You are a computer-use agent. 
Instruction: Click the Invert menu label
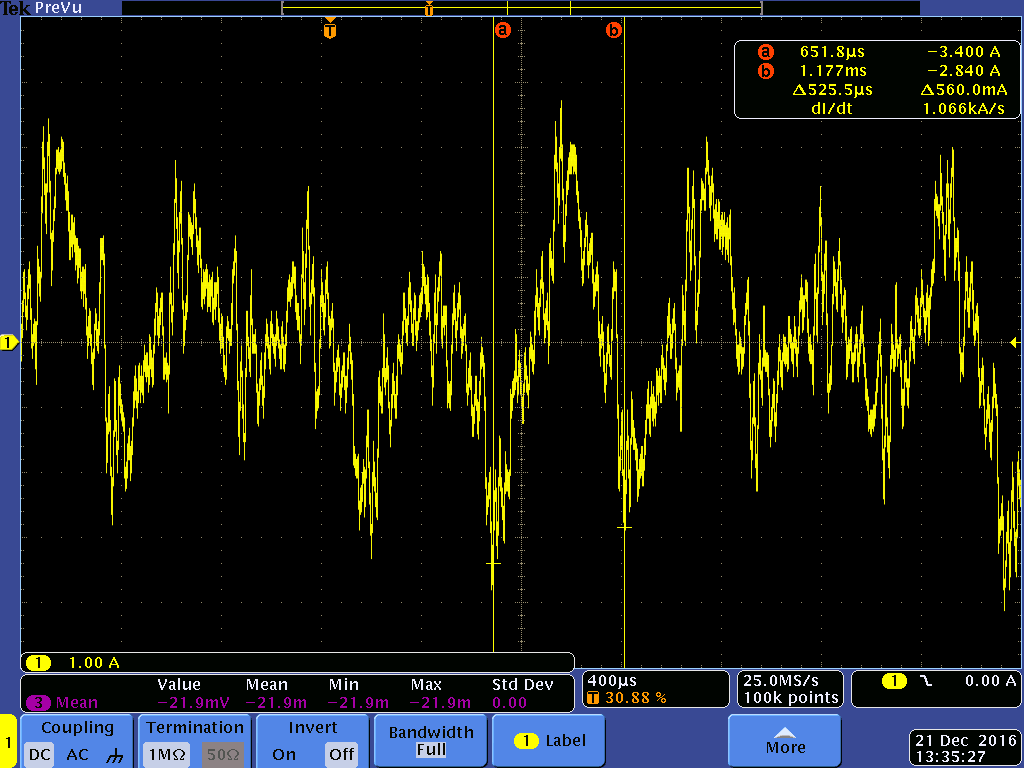tap(313, 728)
